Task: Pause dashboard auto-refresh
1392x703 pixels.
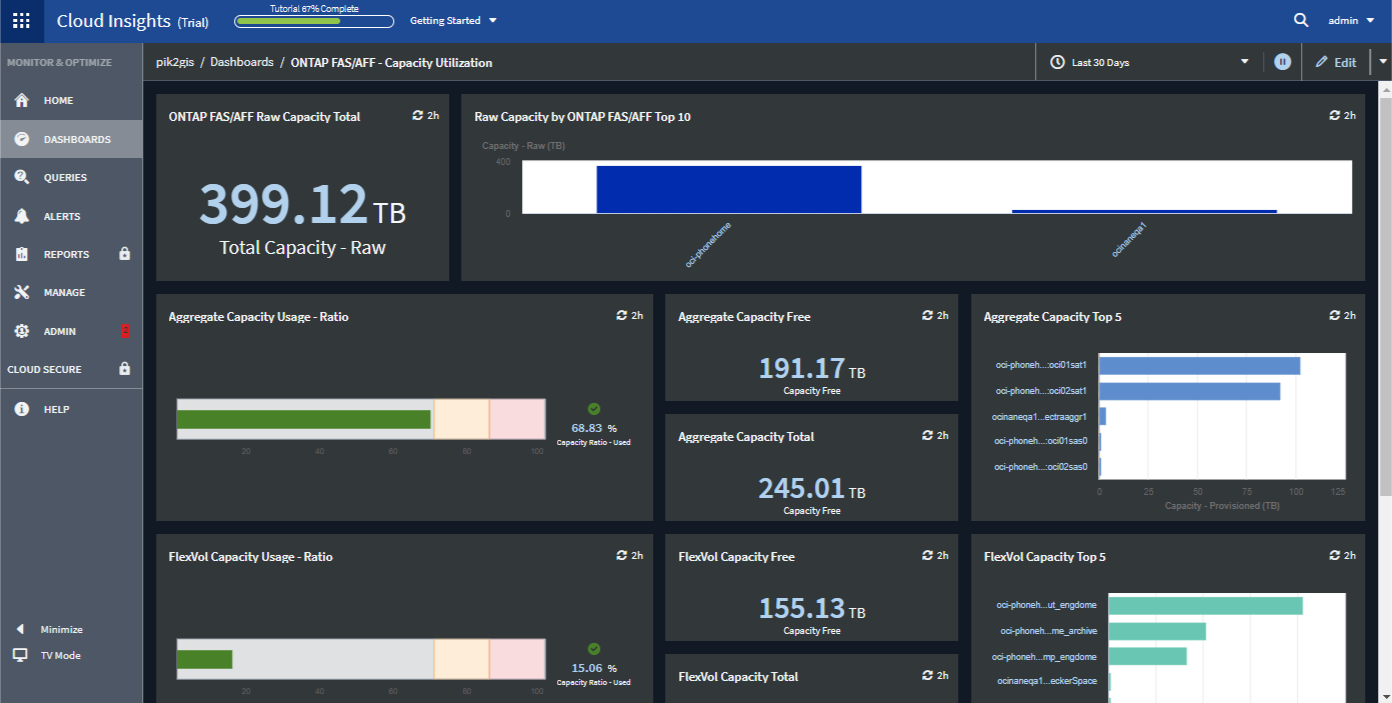Action: coord(1282,62)
